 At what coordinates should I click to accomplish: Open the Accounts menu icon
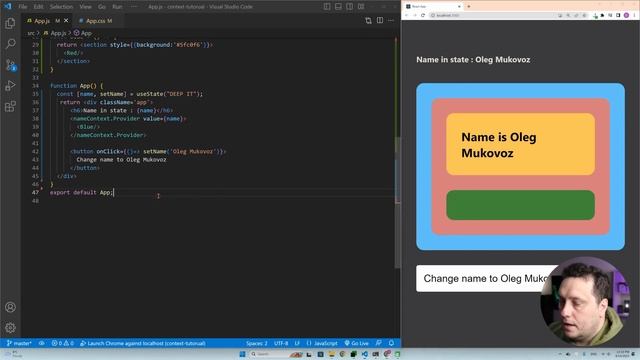(10, 307)
